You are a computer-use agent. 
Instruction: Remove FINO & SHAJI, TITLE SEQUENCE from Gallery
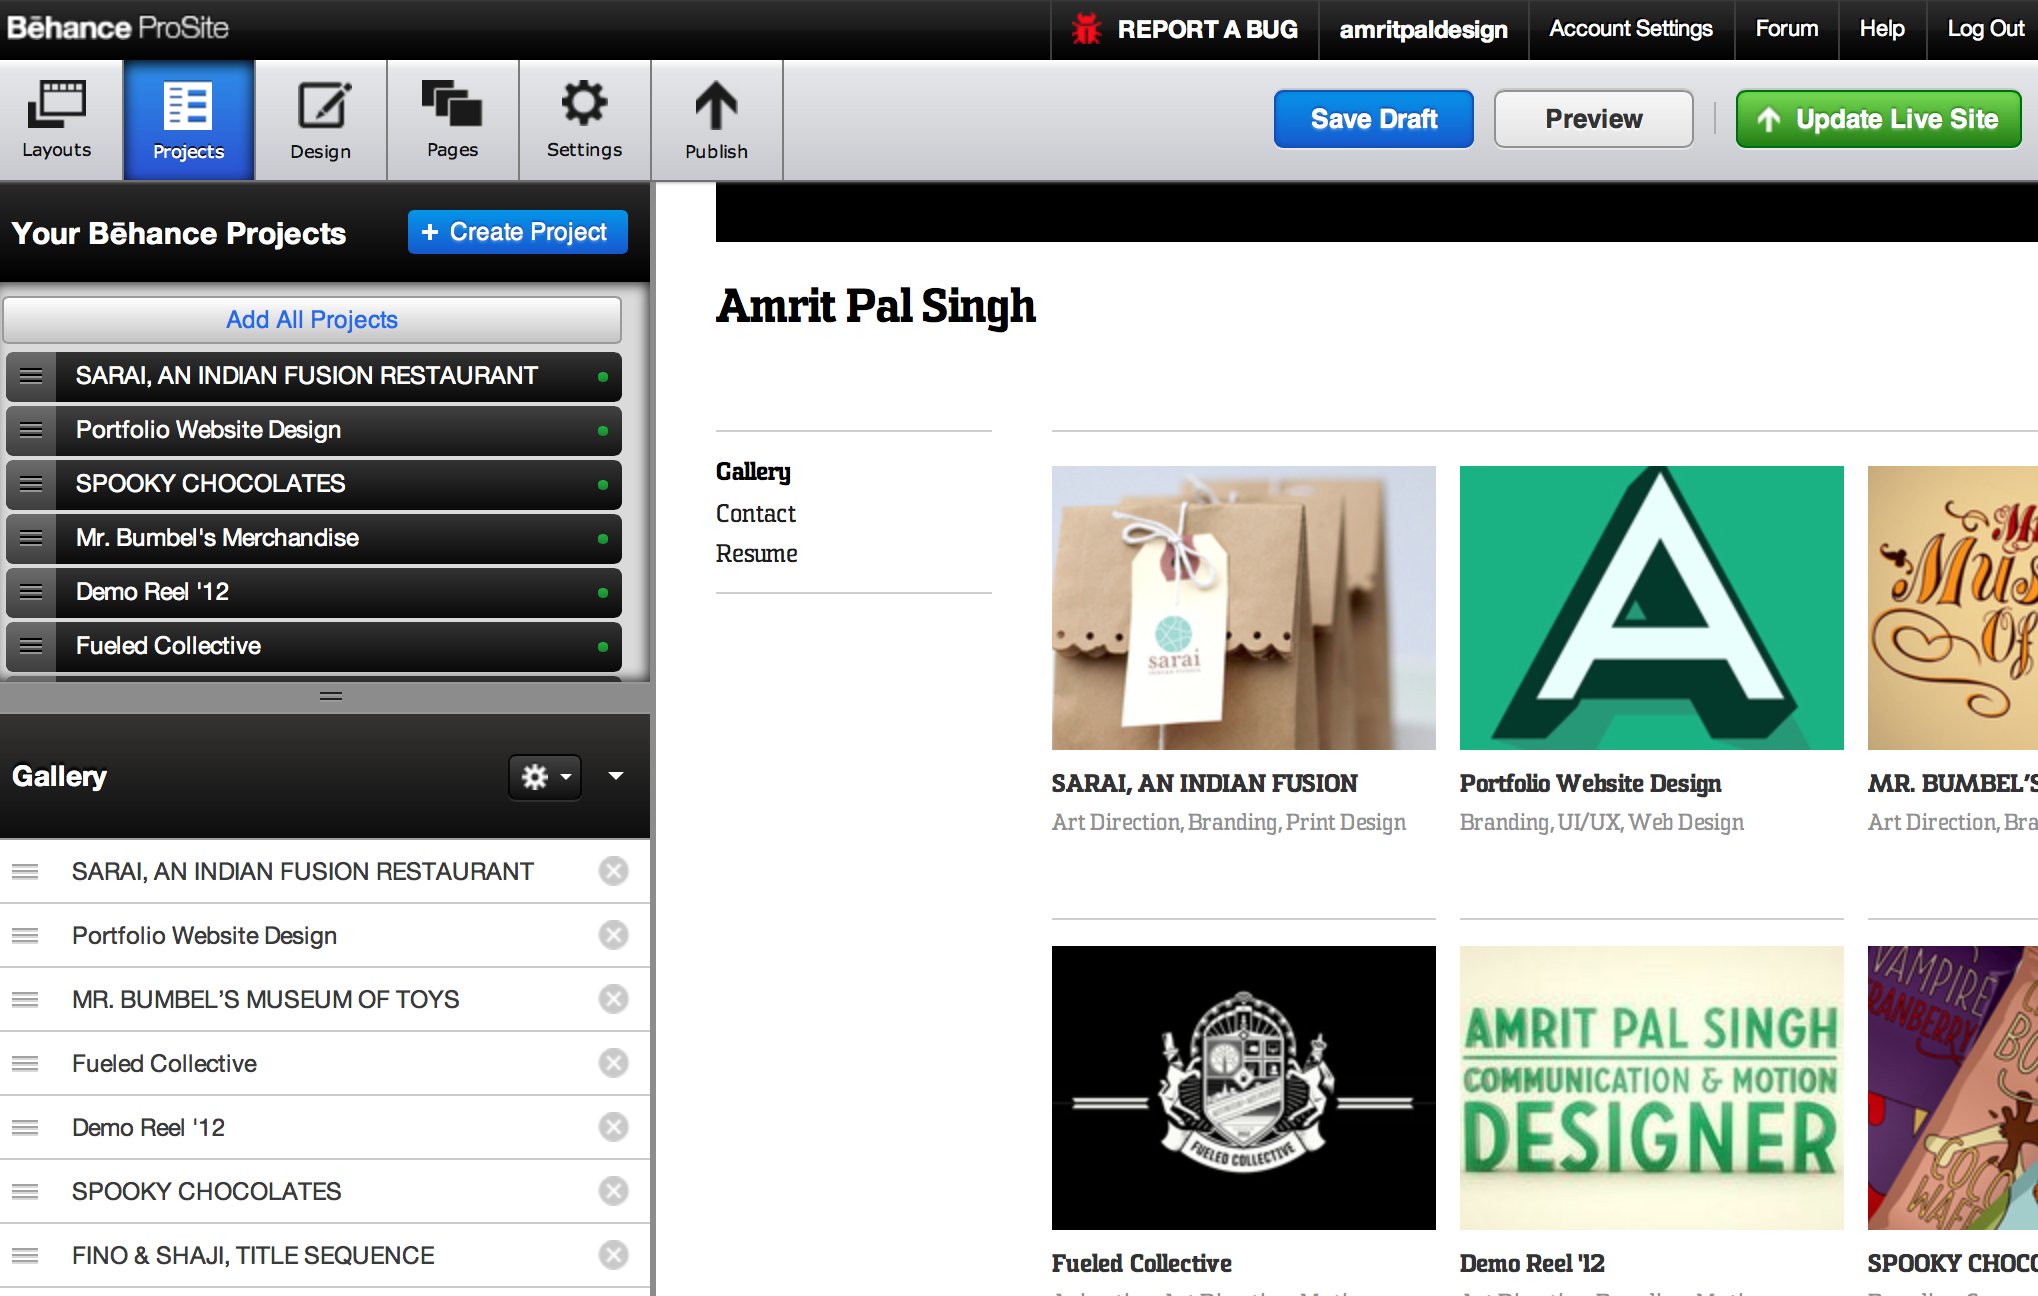coord(613,1255)
